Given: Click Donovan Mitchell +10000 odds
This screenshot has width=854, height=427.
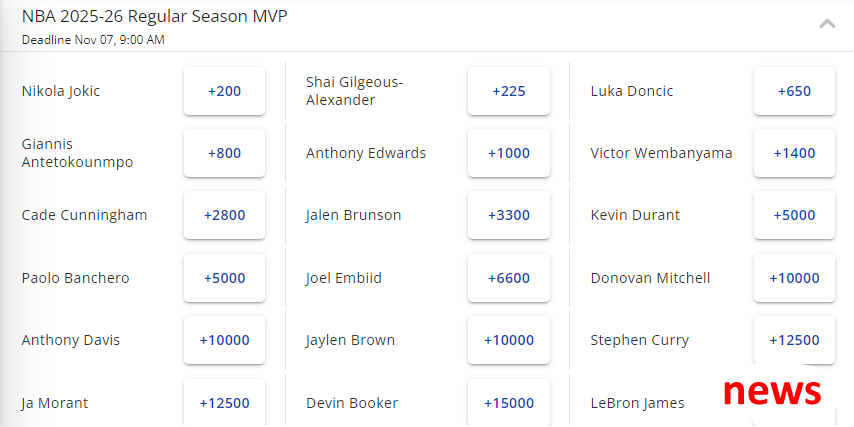Looking at the screenshot, I should (x=794, y=278).
